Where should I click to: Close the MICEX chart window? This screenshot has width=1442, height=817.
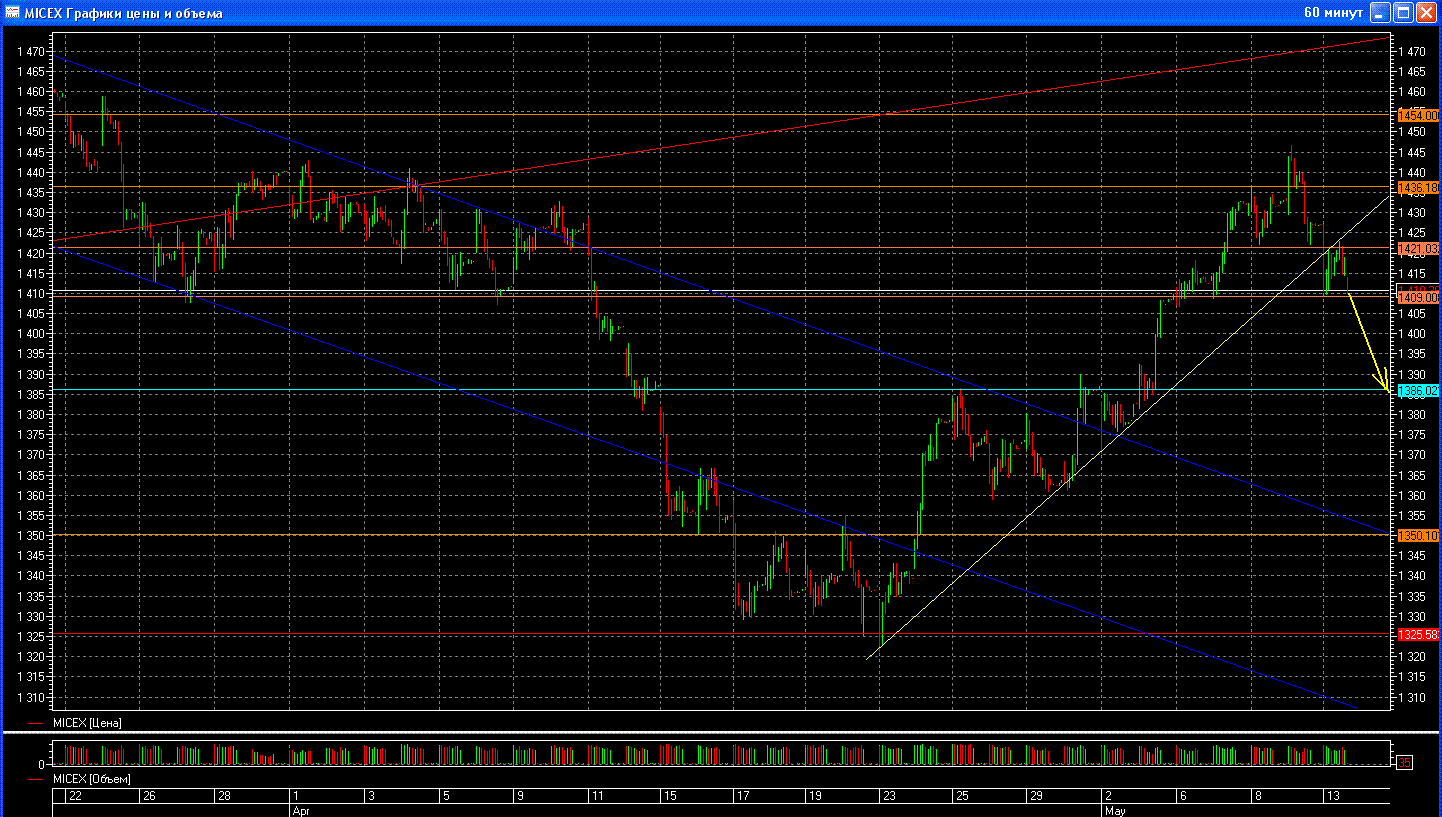[1426, 13]
